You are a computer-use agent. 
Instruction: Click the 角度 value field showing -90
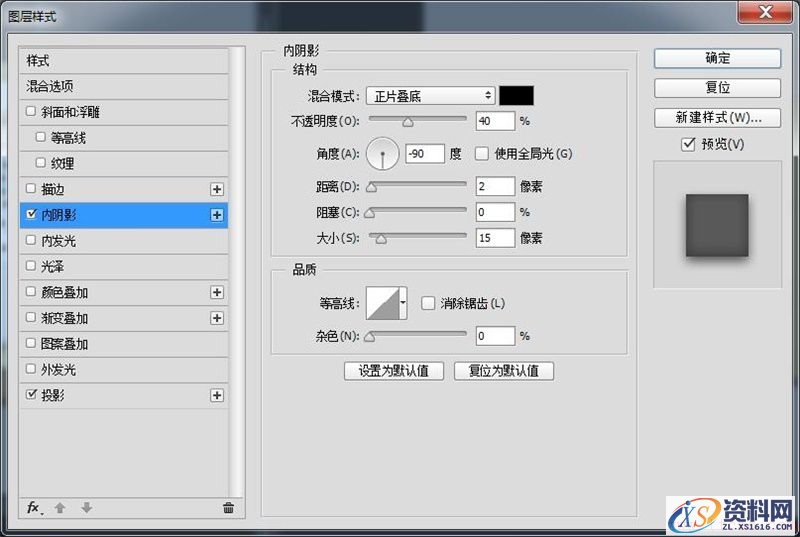[x=425, y=154]
